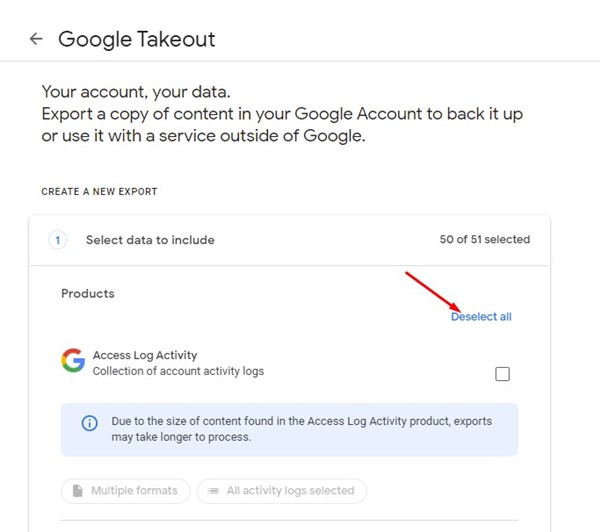Click Collection of account activity logs description
Image resolution: width=600 pixels, height=532 pixels.
178,371
